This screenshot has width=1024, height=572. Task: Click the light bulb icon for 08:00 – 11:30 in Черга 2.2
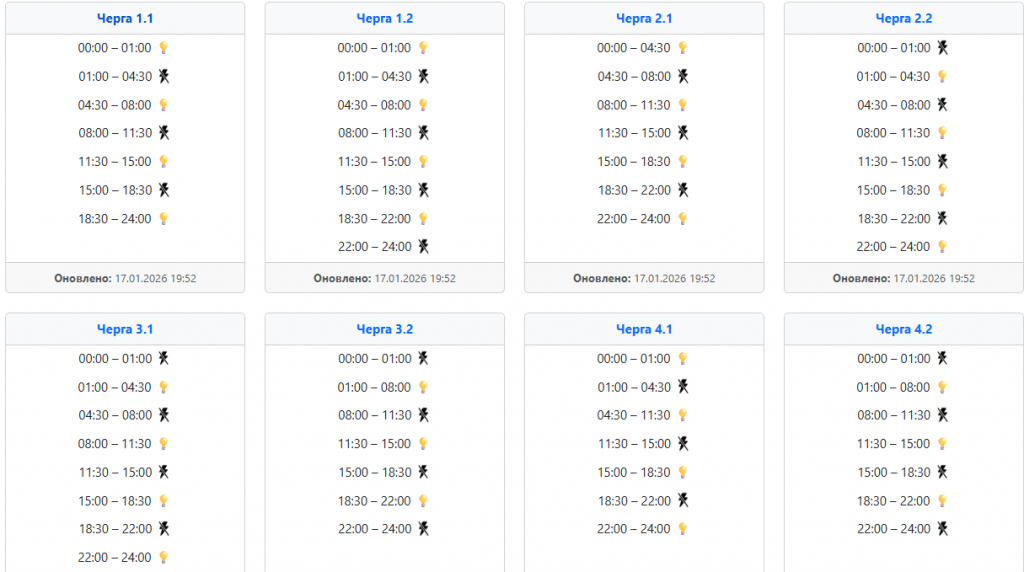pos(942,133)
